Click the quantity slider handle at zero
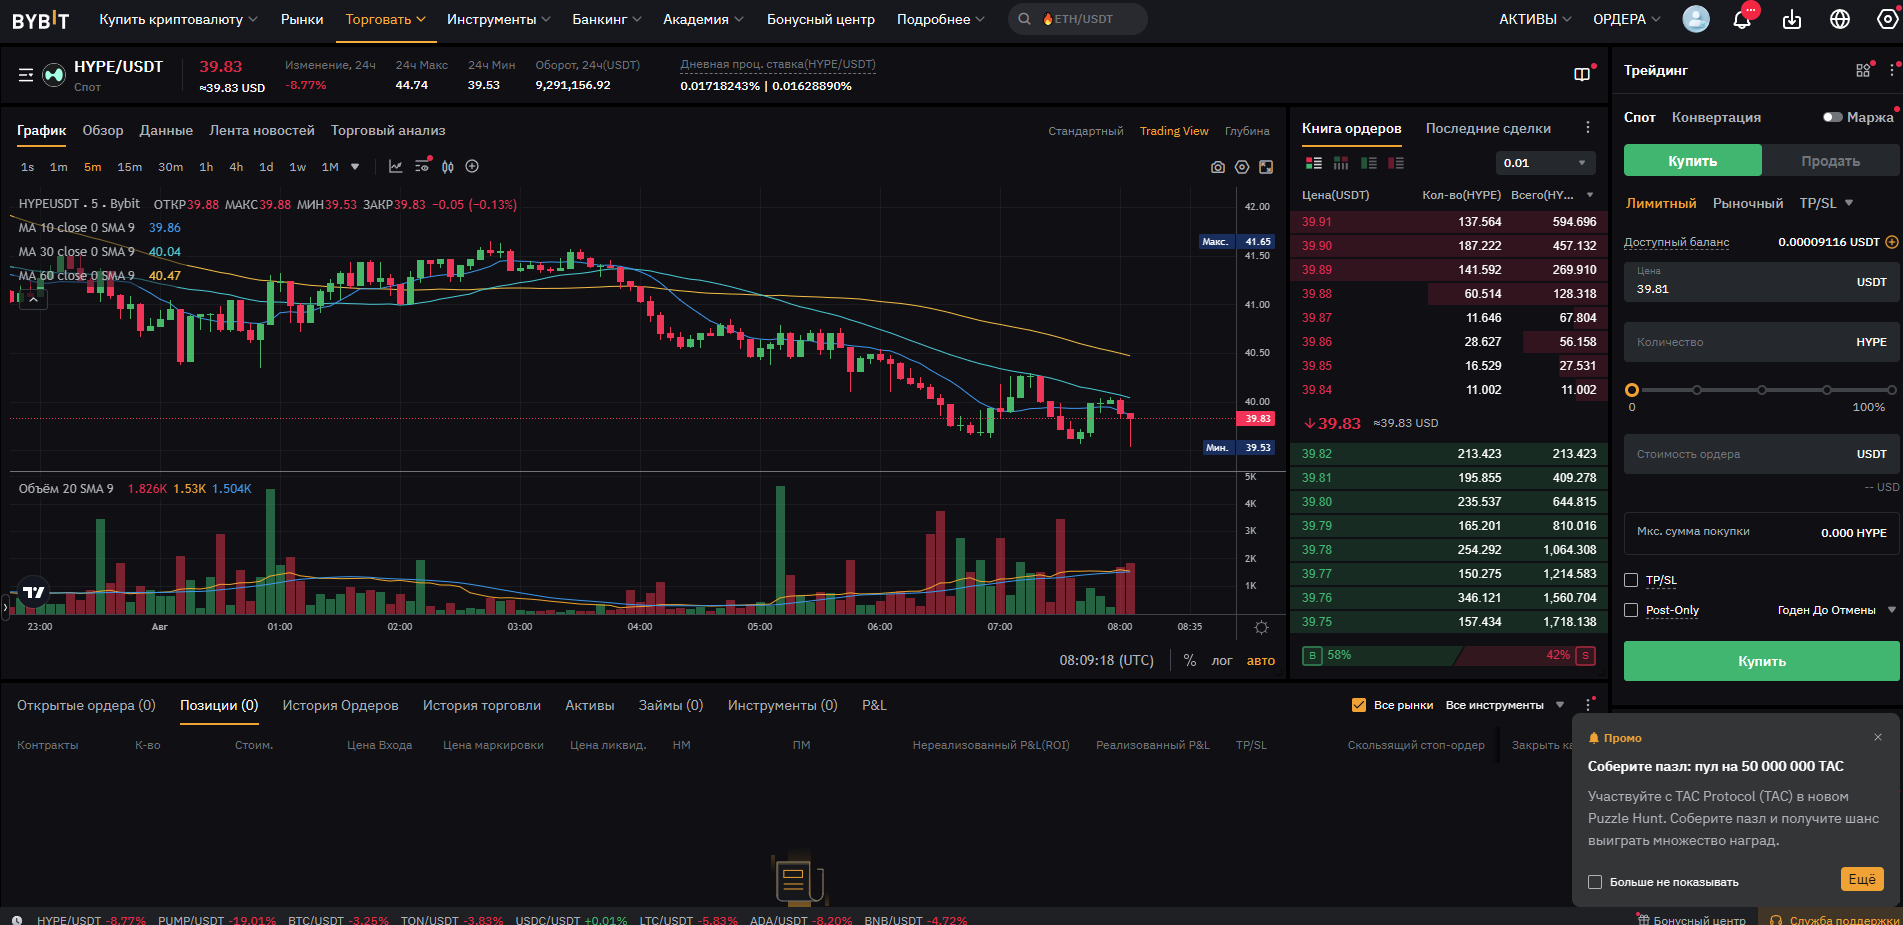Screen dimensions: 1903x925 coord(1632,390)
